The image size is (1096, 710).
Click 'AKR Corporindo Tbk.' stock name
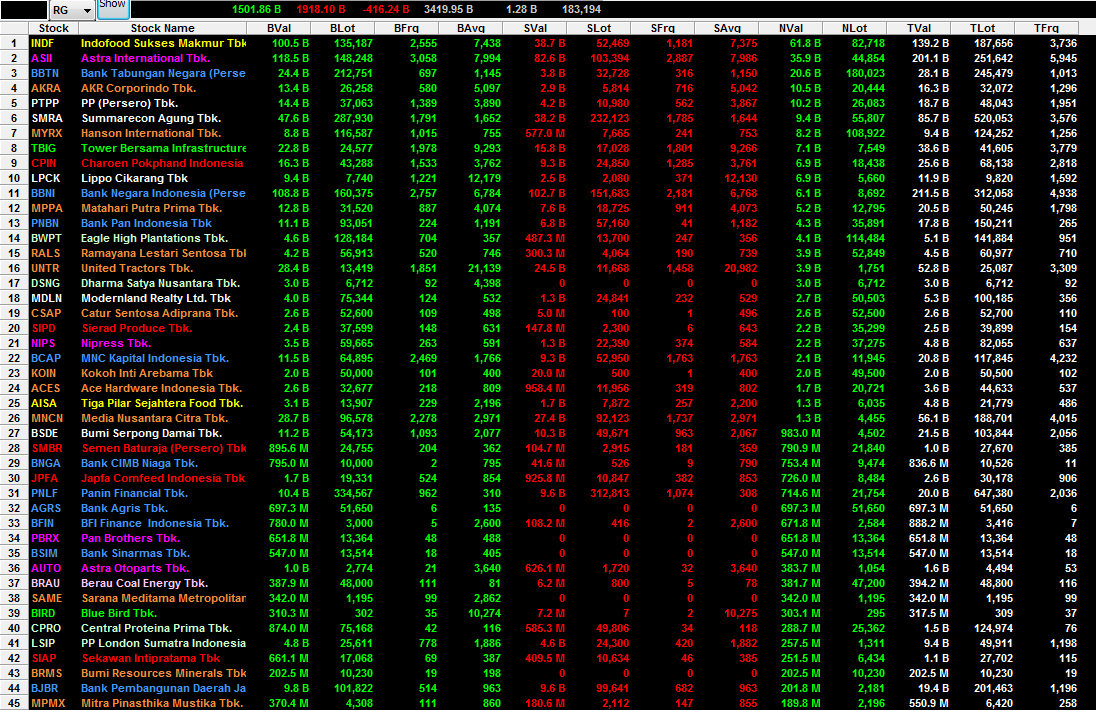[138, 88]
